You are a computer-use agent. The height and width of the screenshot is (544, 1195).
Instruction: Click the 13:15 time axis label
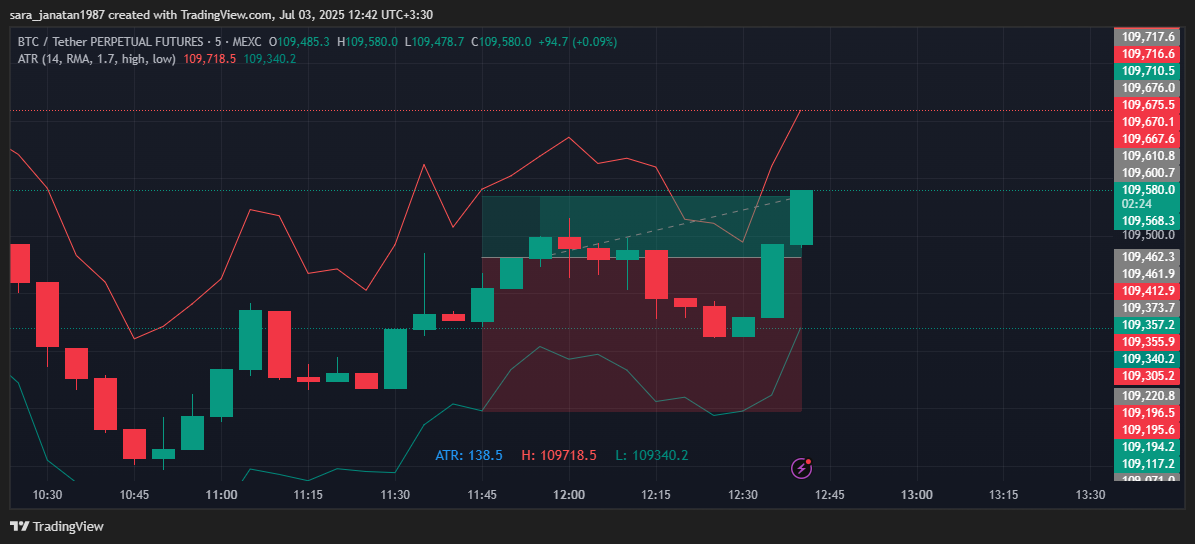click(x=1003, y=495)
